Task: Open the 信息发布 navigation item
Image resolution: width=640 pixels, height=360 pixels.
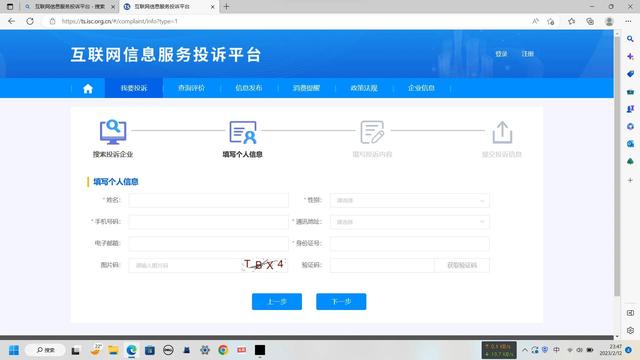Action: click(249, 88)
